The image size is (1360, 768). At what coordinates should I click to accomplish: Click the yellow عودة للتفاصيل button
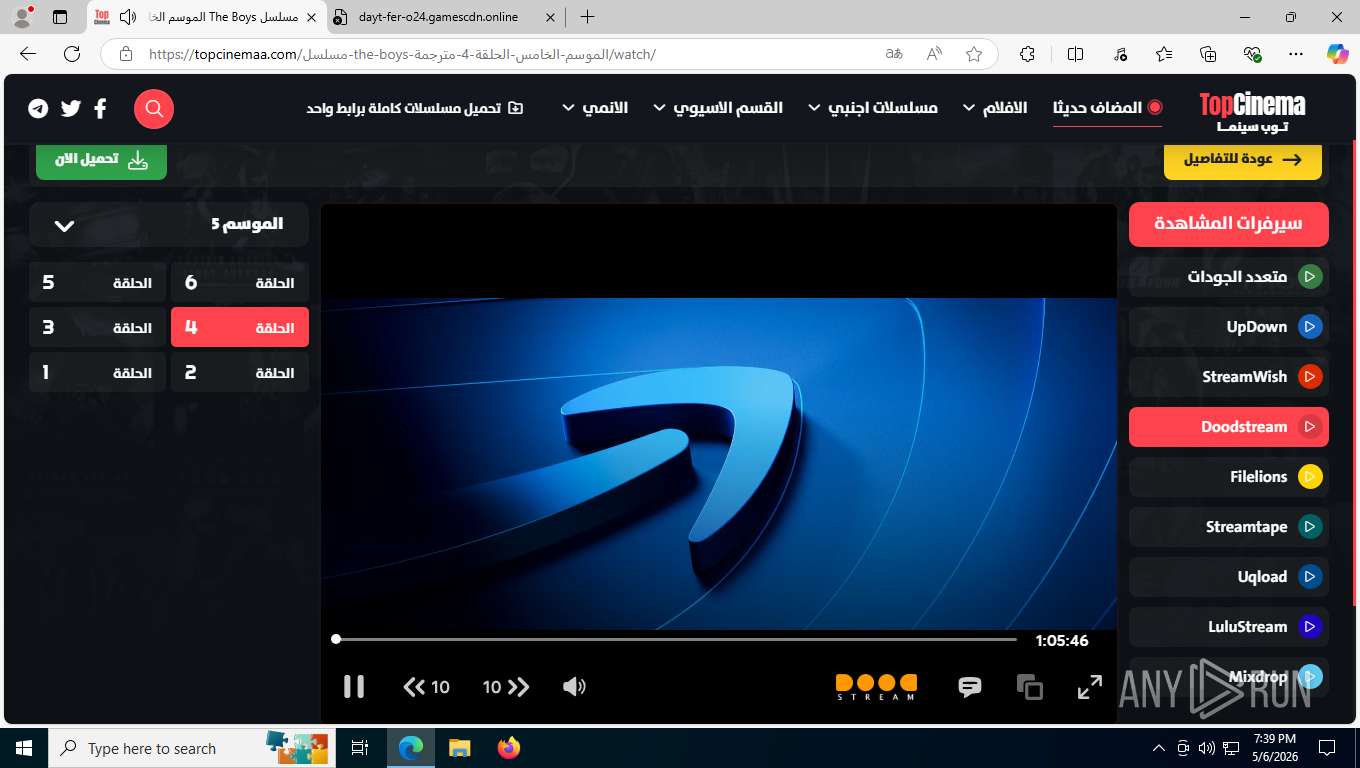[1243, 160]
